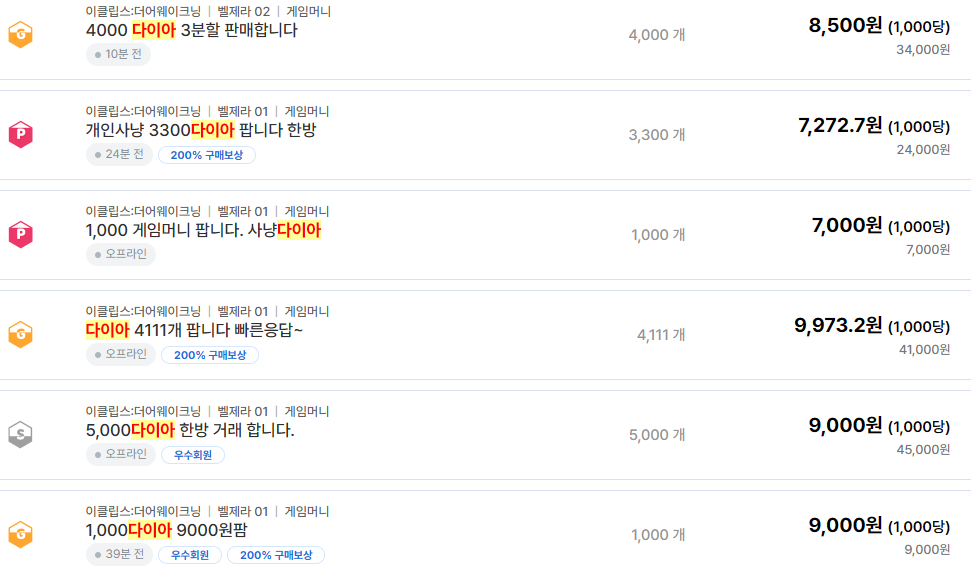Open '1,000 게임머니 팝니다. 사냥다이아' listing
The width and height of the screenshot is (971, 575).
point(203,230)
